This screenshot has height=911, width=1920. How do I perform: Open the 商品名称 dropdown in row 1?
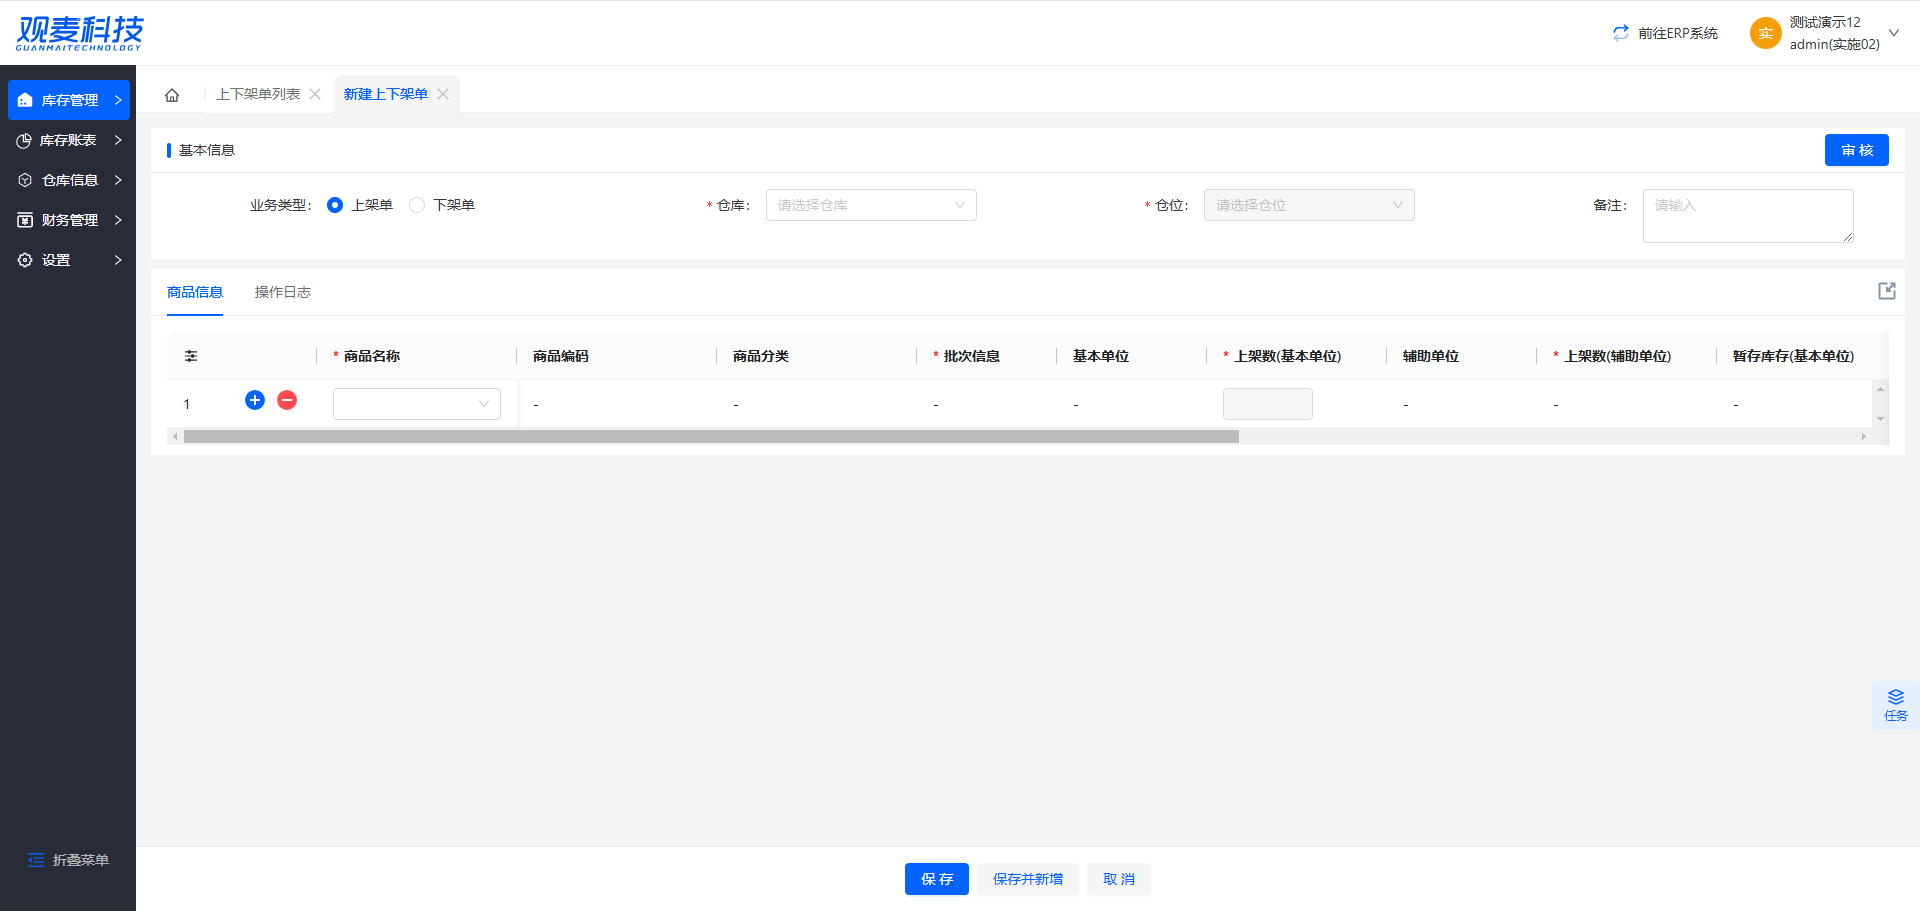(416, 404)
